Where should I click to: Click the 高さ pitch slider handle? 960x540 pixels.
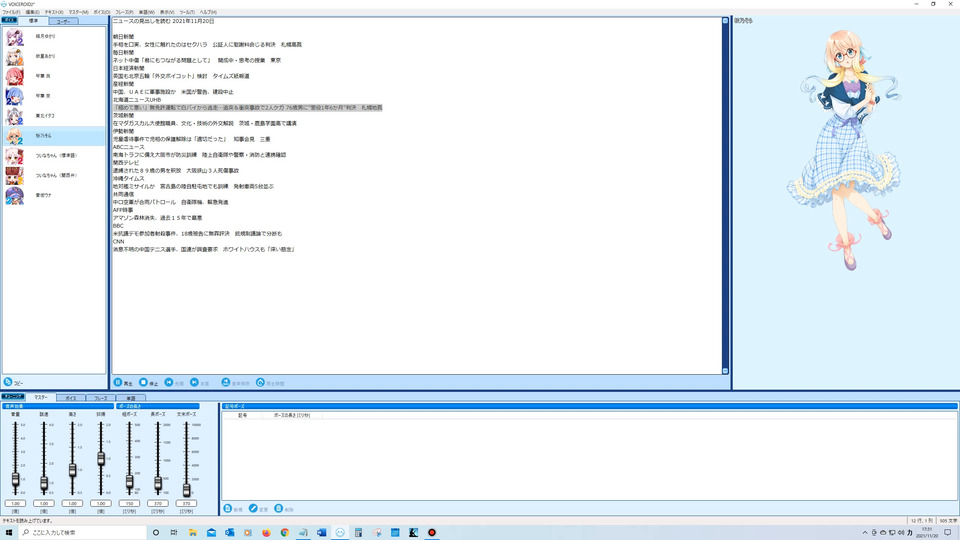pos(72,470)
